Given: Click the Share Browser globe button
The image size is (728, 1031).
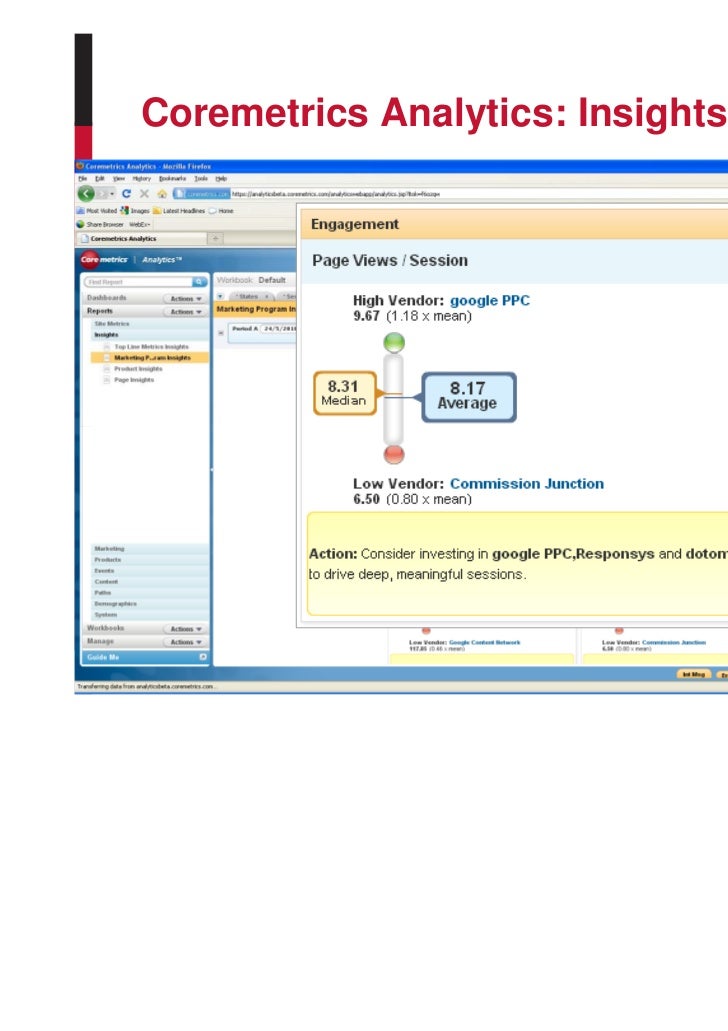Looking at the screenshot, I should click(x=100, y=224).
